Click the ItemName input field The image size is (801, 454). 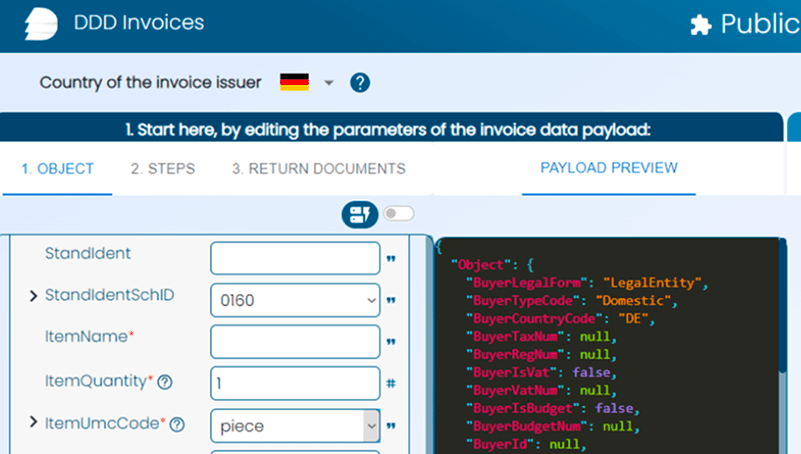pyautogui.click(x=295, y=341)
